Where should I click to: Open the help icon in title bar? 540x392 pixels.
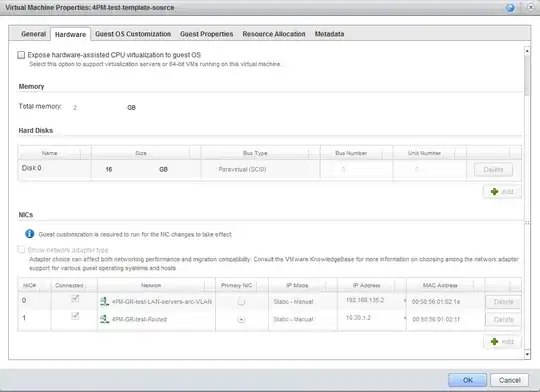coord(510,8)
